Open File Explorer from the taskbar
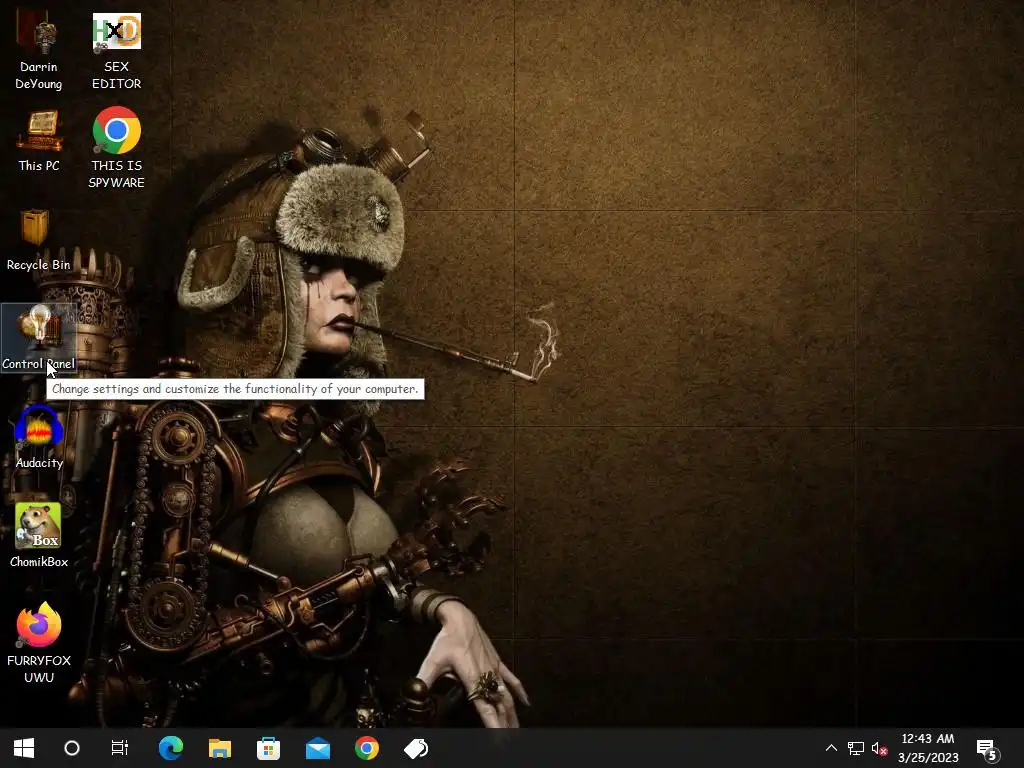Image resolution: width=1024 pixels, height=768 pixels. pos(220,748)
